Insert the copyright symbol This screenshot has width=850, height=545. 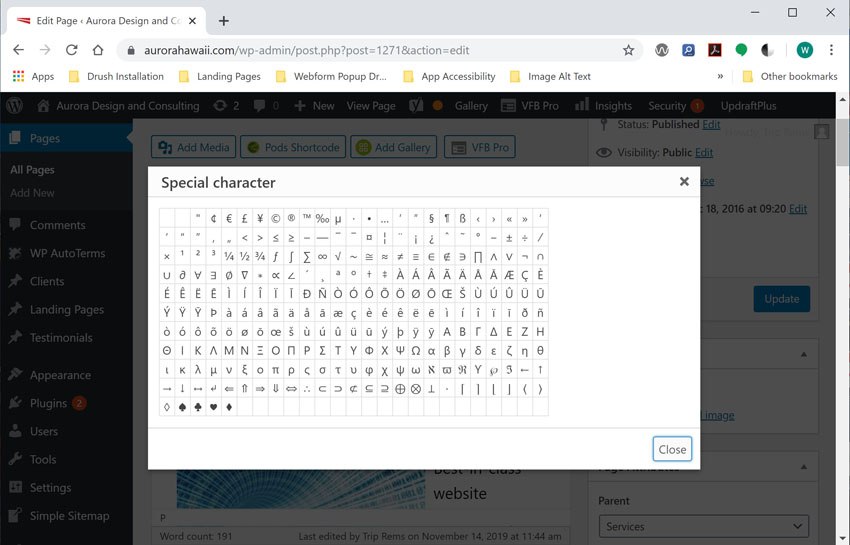(276, 219)
